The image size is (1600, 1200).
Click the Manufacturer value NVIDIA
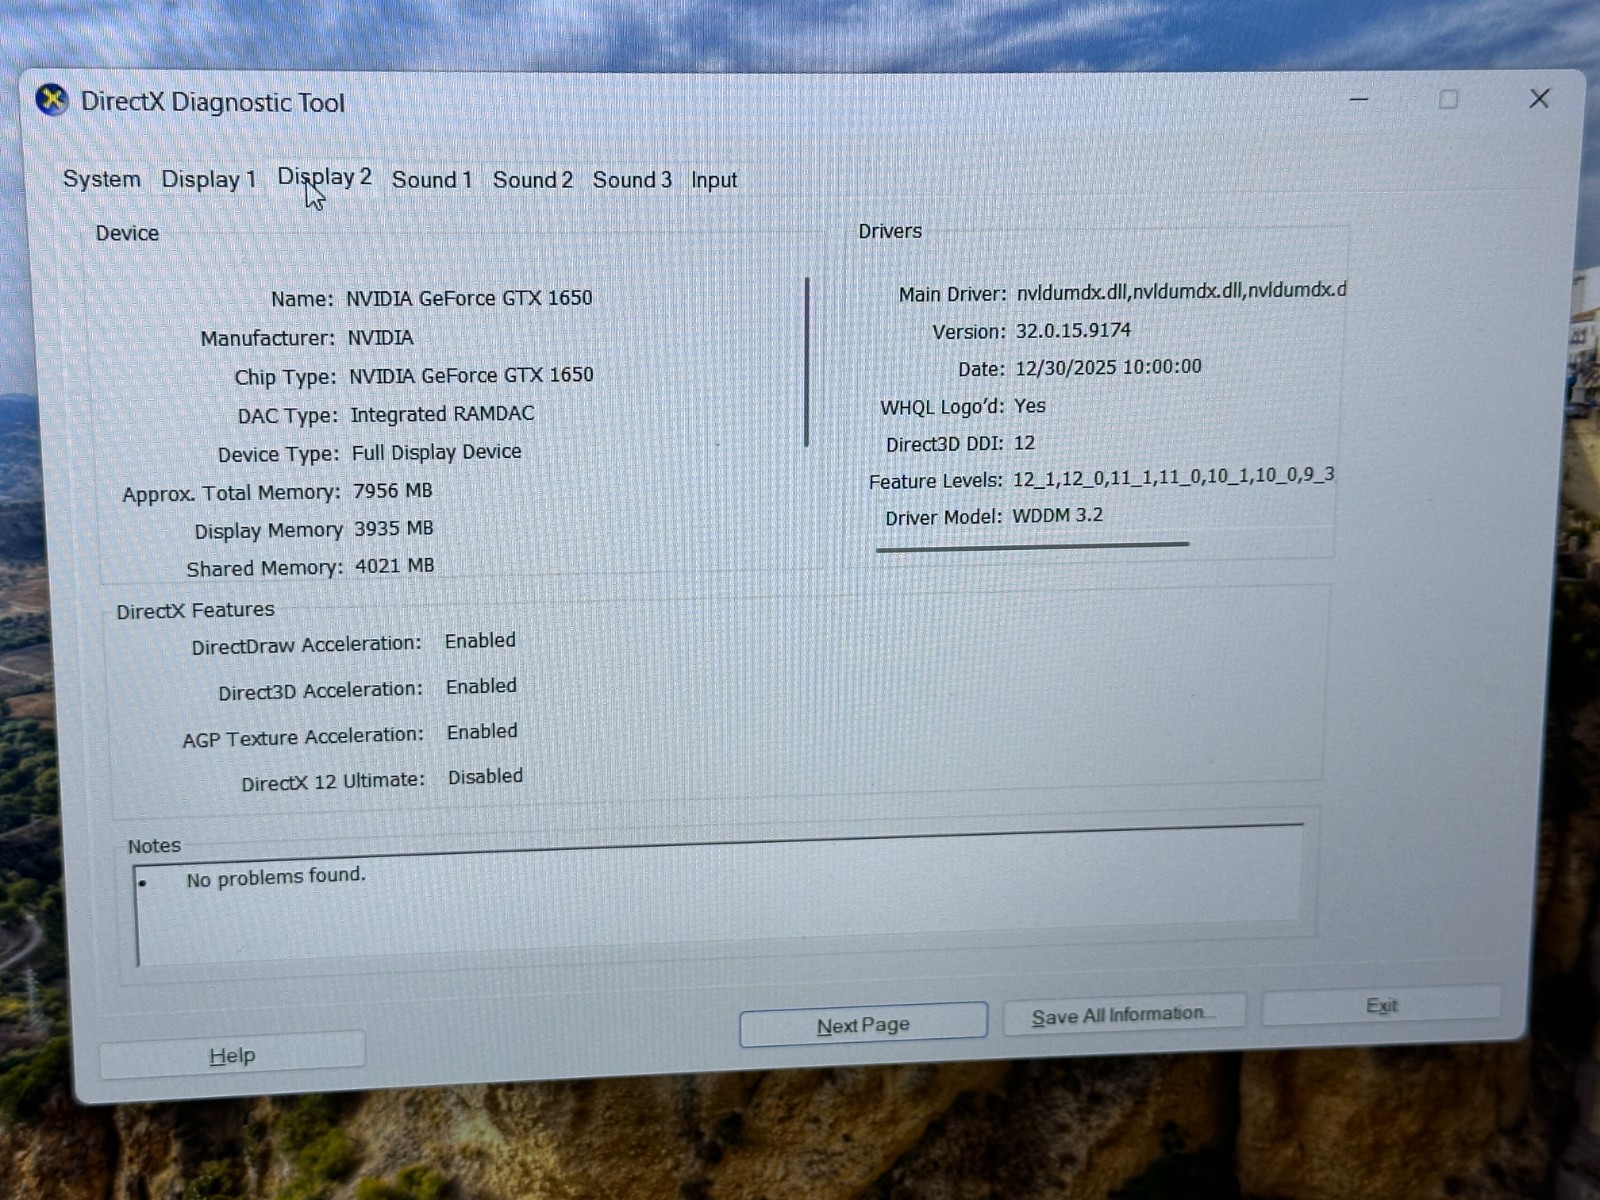click(380, 338)
